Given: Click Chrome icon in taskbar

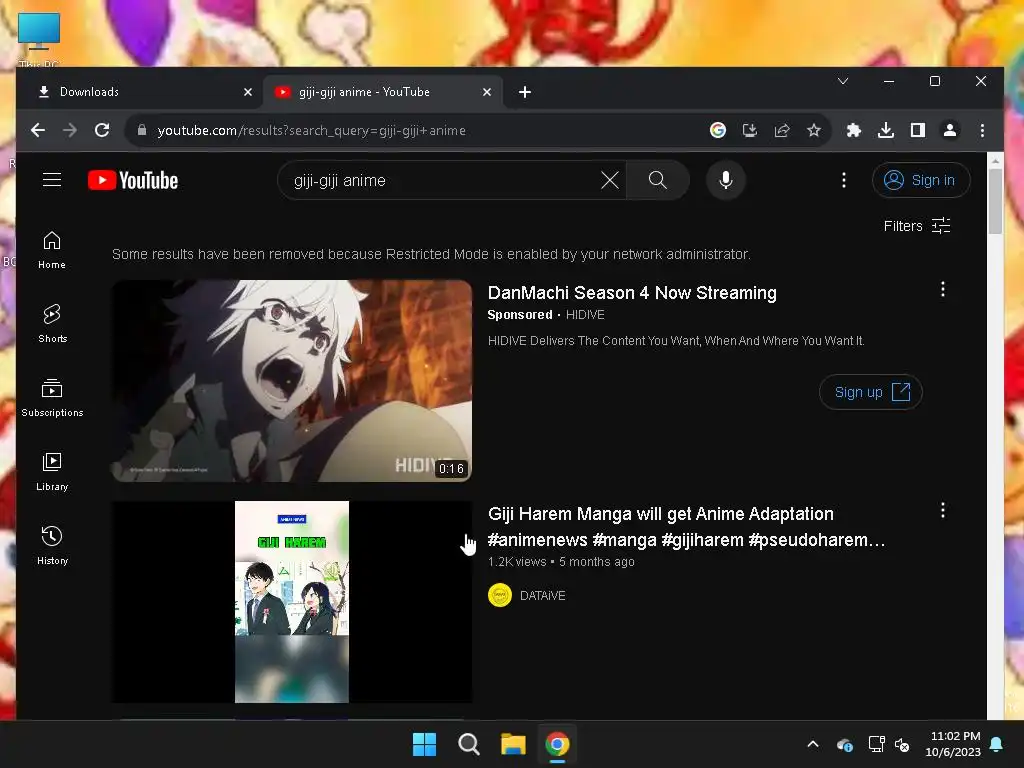Looking at the screenshot, I should [x=557, y=744].
